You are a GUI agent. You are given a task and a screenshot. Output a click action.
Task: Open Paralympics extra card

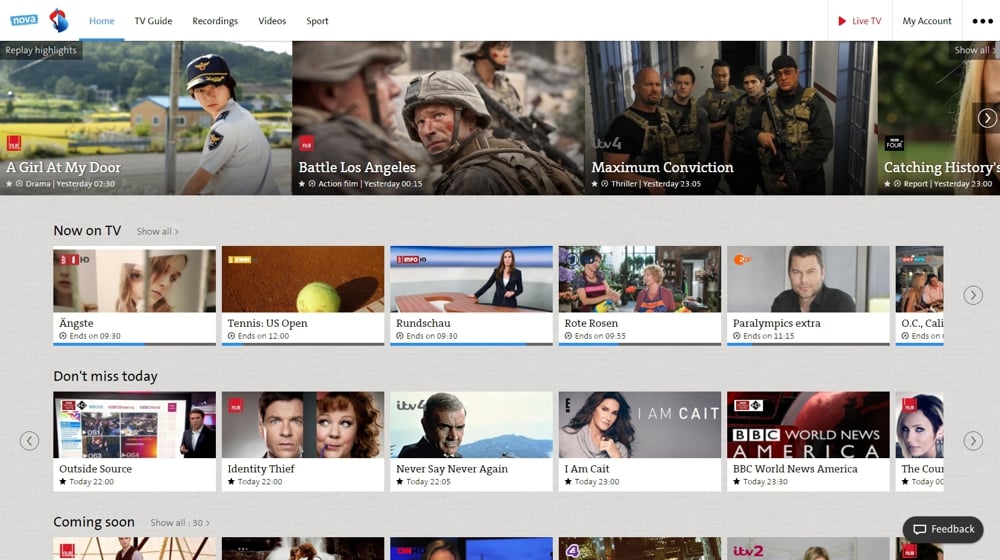pyautogui.click(x=808, y=296)
